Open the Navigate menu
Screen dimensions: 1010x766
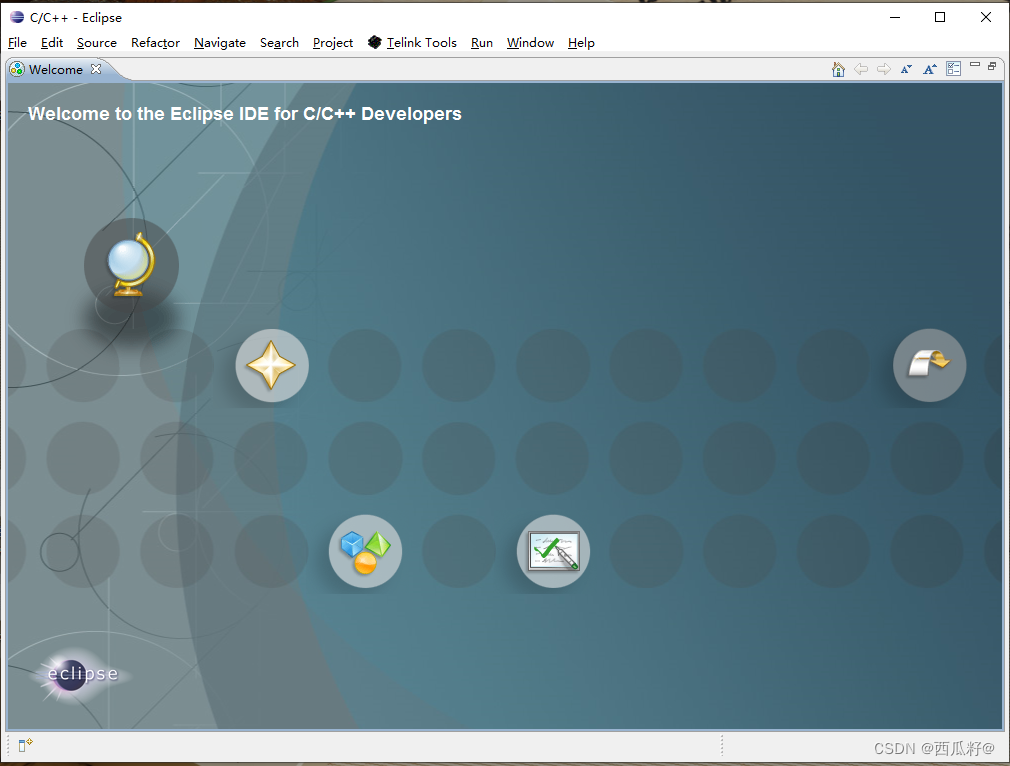pyautogui.click(x=220, y=43)
